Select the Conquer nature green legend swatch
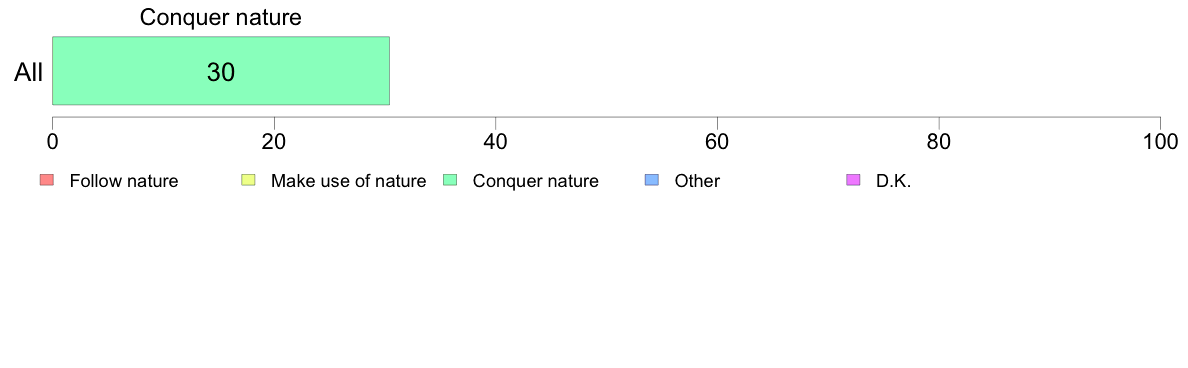This screenshot has height=368, width=1188. click(449, 180)
